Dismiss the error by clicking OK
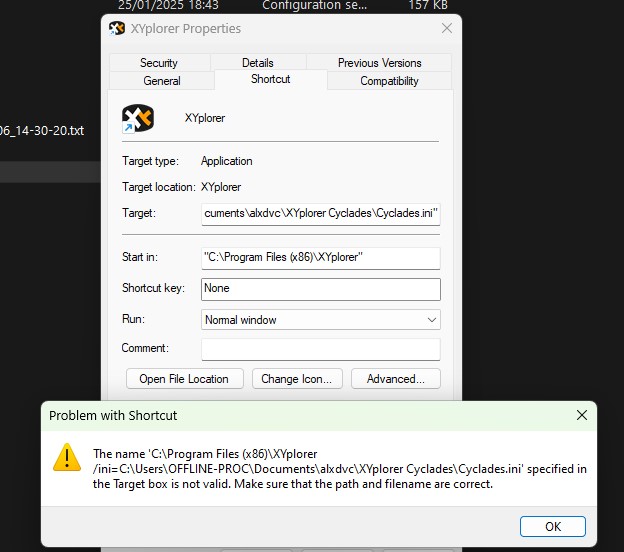The height and width of the screenshot is (552, 624). pyautogui.click(x=553, y=526)
